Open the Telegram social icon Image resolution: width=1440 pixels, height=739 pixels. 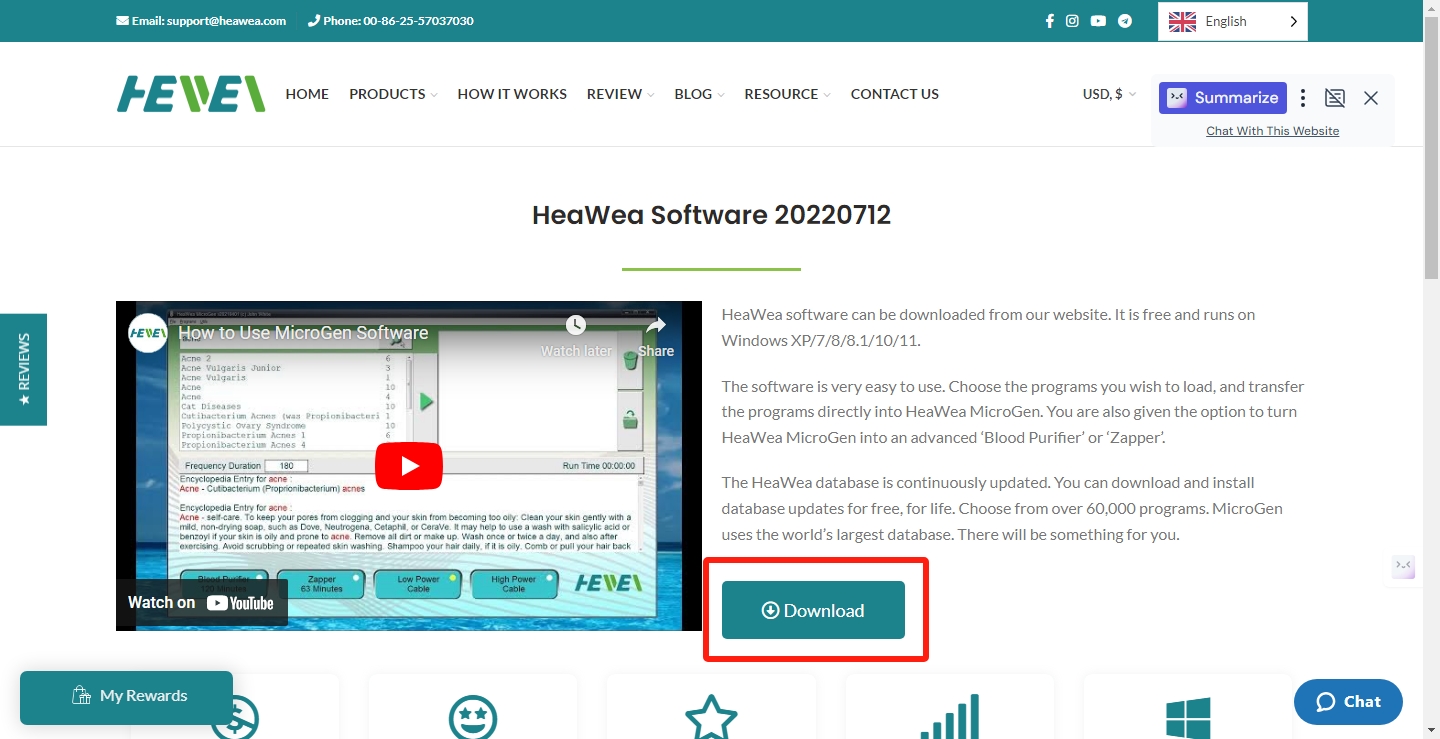1125,21
